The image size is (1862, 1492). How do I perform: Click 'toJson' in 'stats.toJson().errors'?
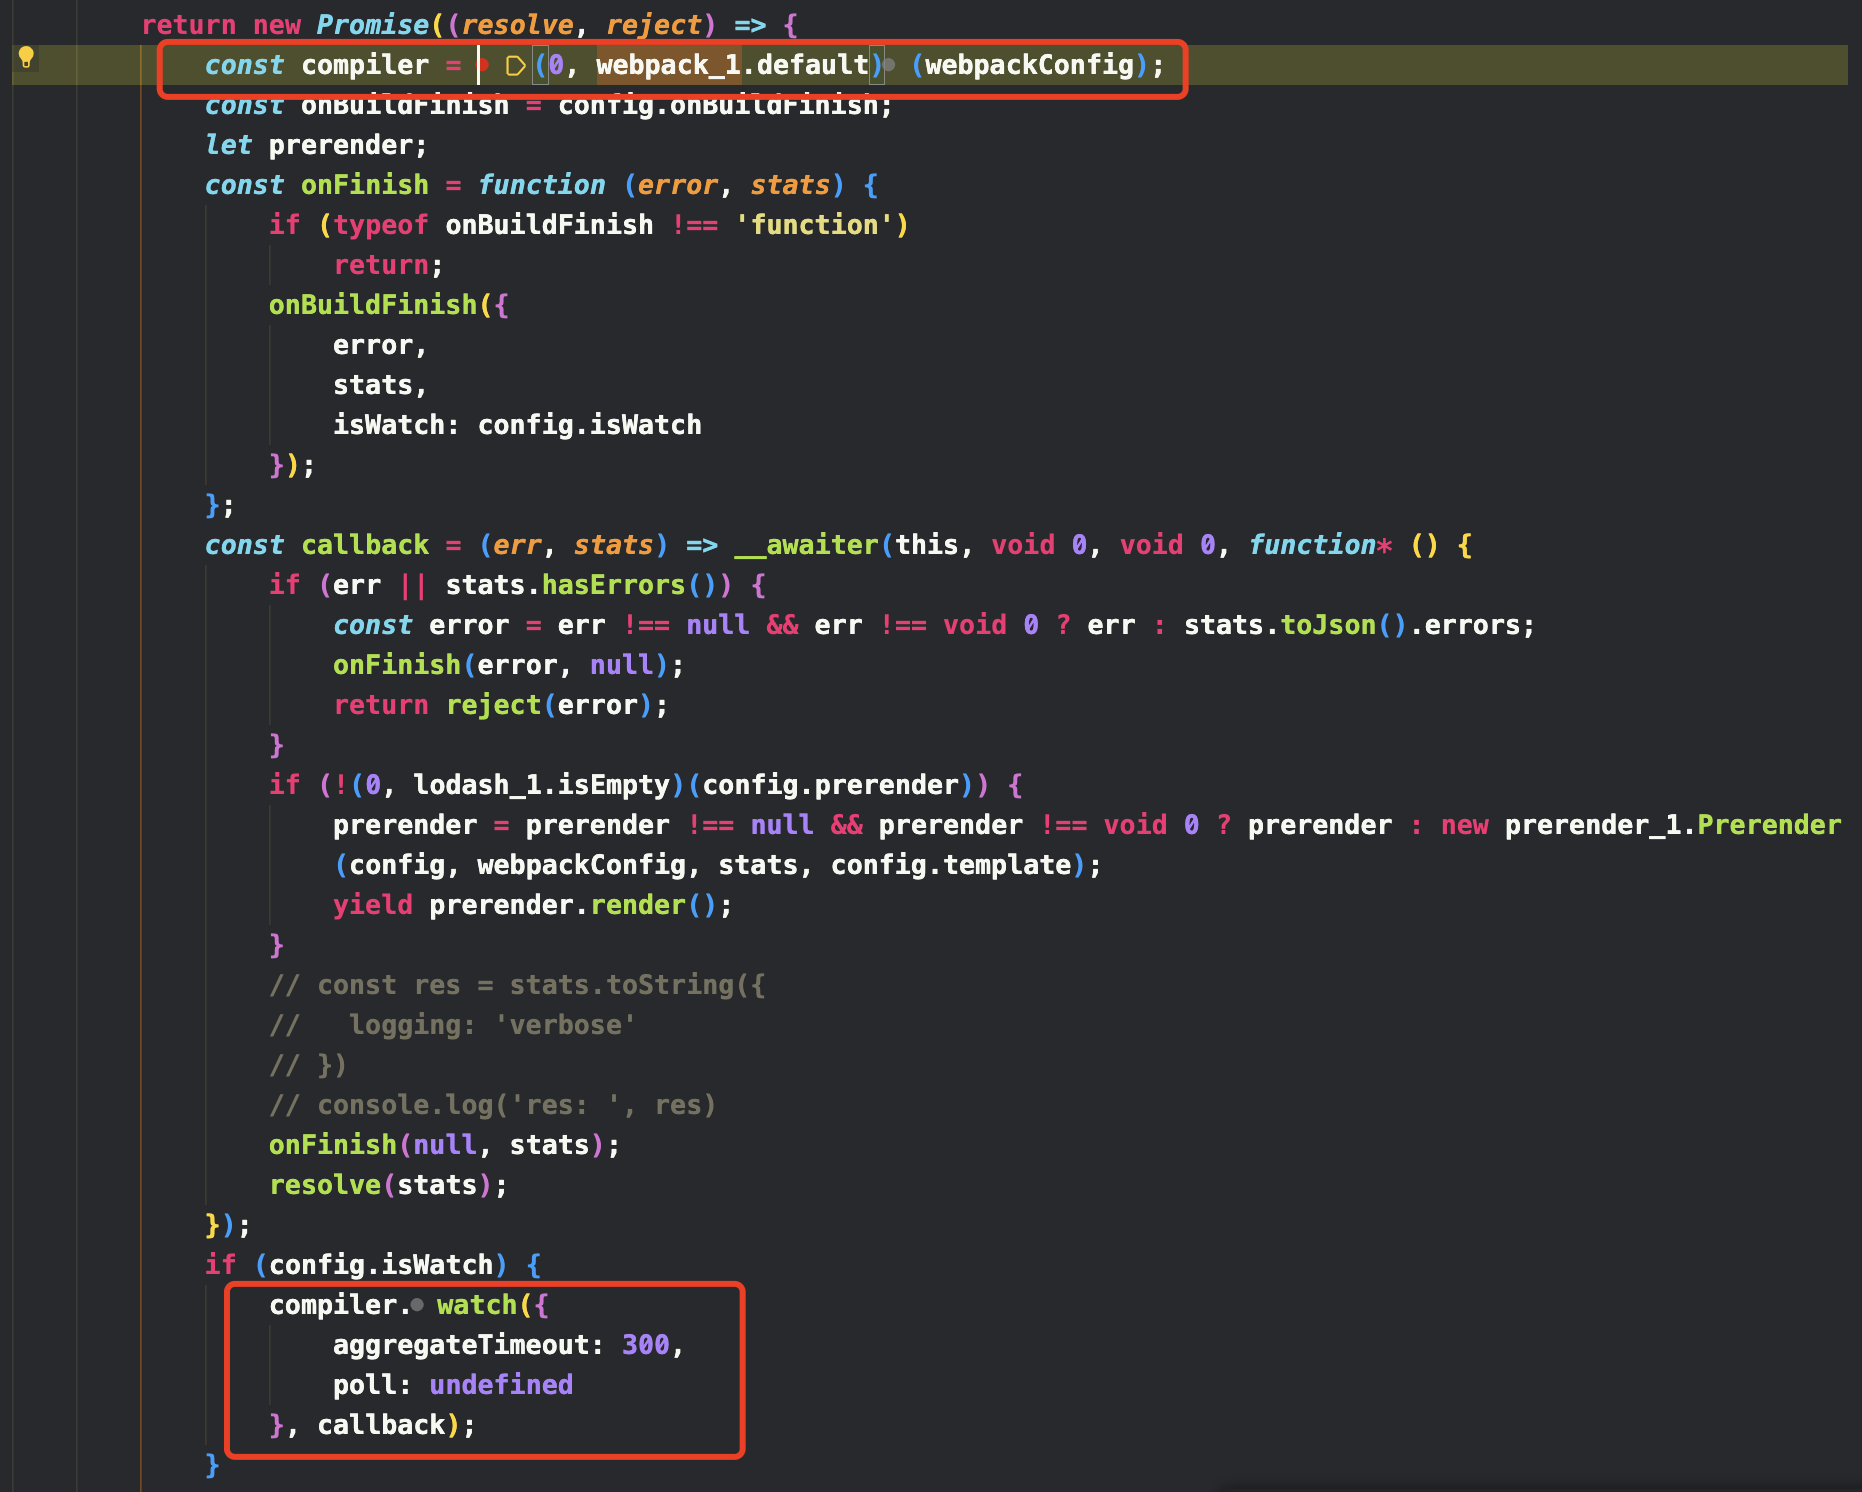pyautogui.click(x=1328, y=625)
